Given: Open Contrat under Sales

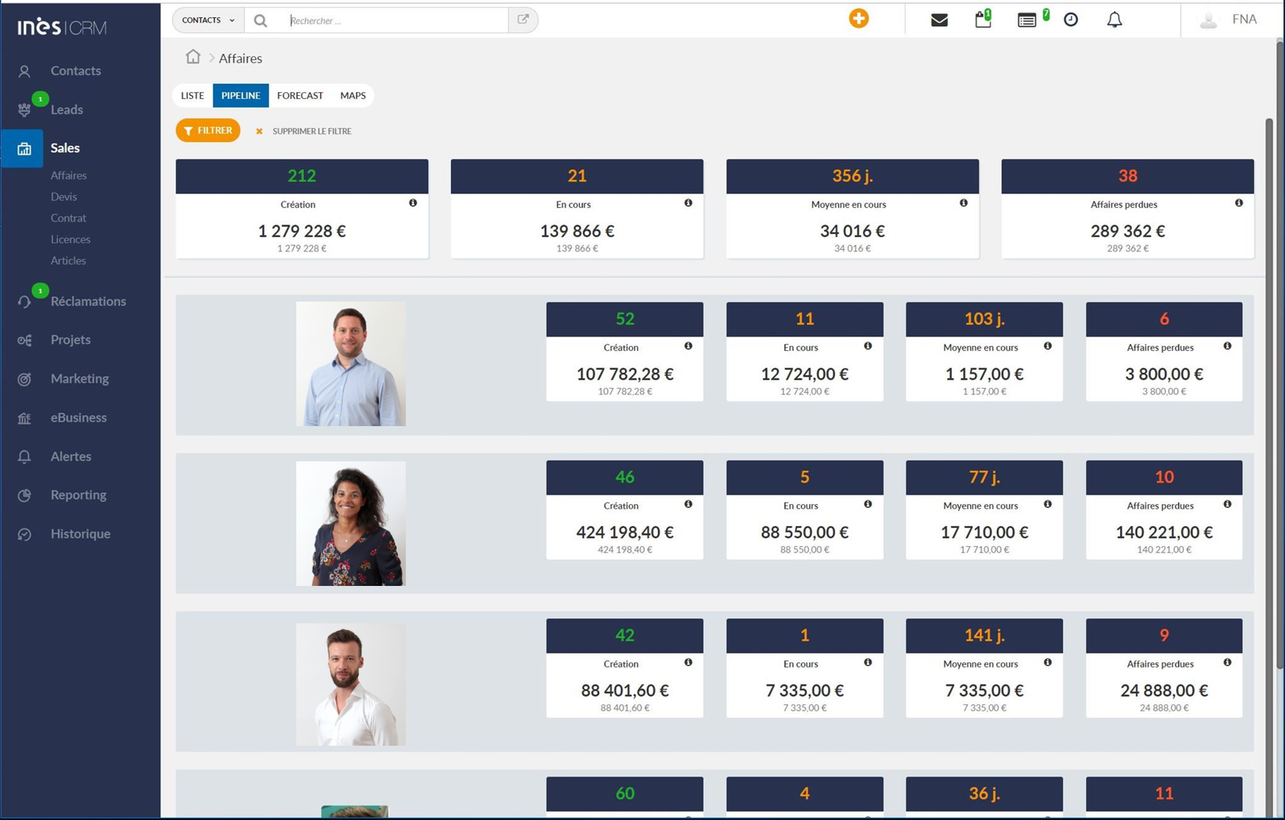Looking at the screenshot, I should 69,218.
